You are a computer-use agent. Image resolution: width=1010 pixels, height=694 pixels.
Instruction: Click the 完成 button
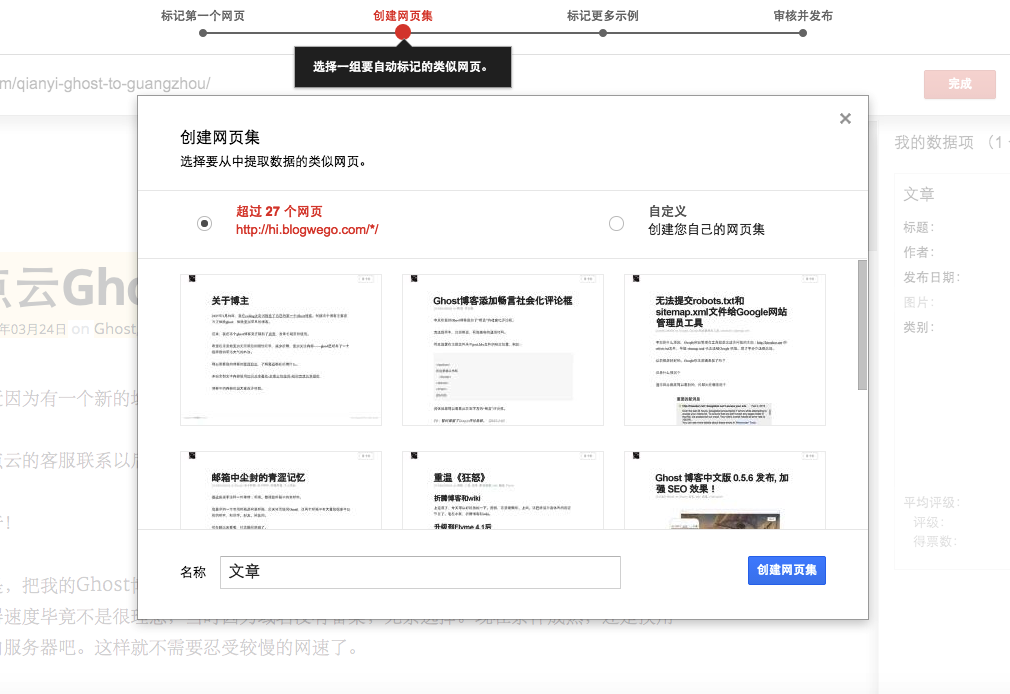tap(960, 84)
